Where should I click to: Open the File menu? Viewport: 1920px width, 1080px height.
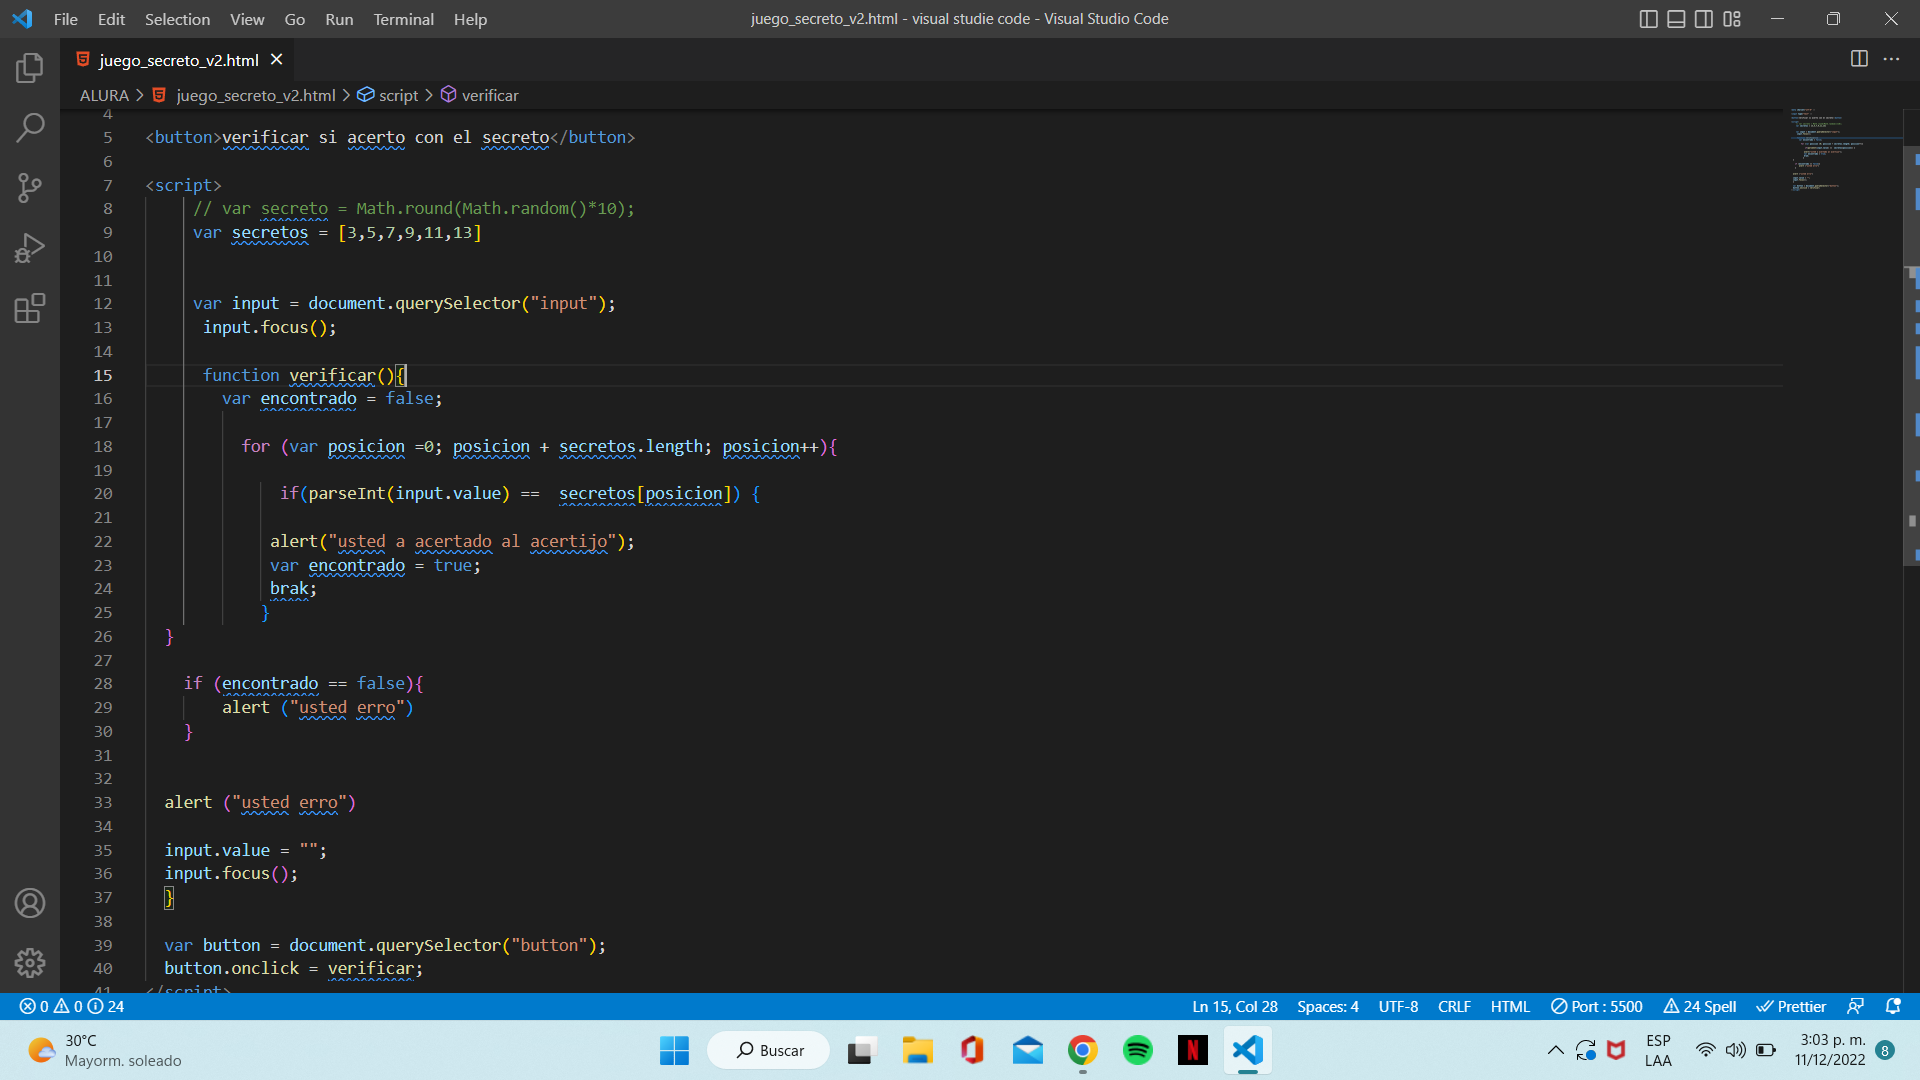point(66,19)
